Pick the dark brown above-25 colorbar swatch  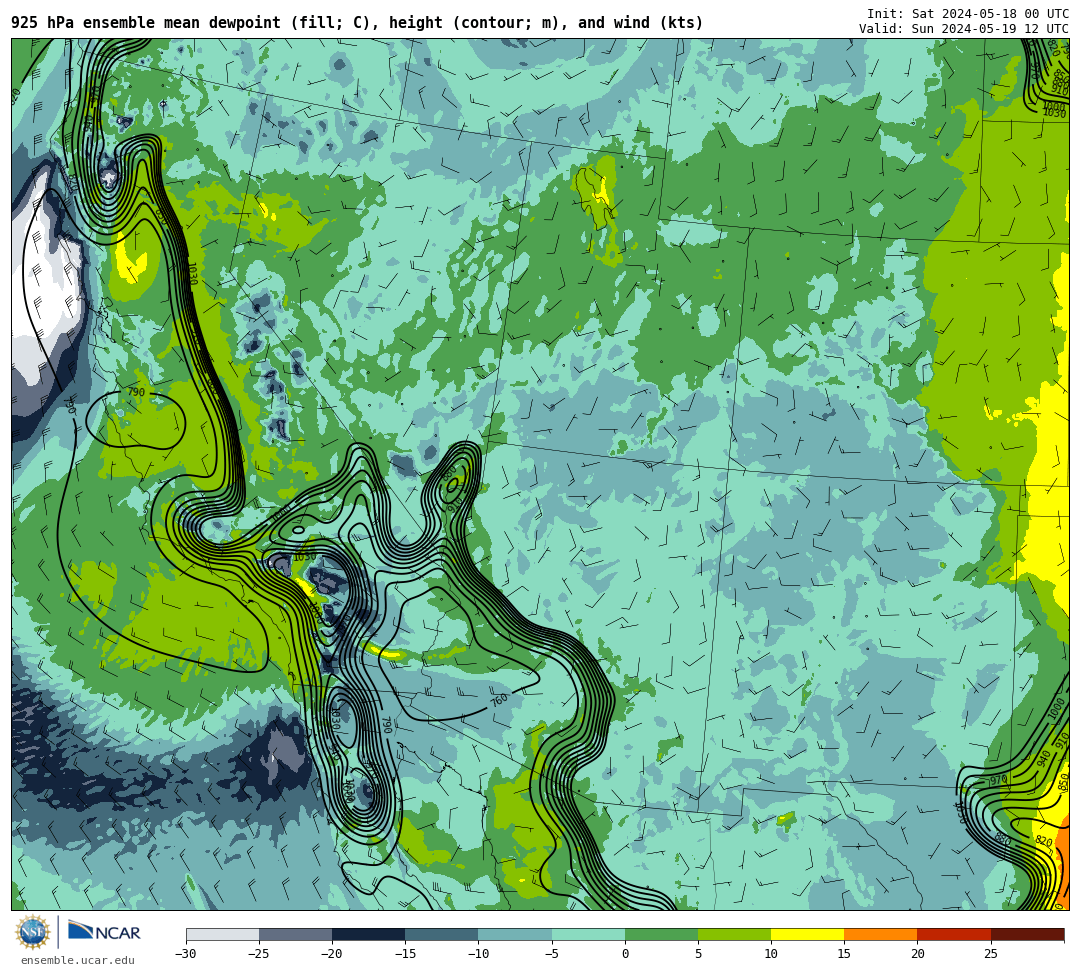(x=1027, y=934)
